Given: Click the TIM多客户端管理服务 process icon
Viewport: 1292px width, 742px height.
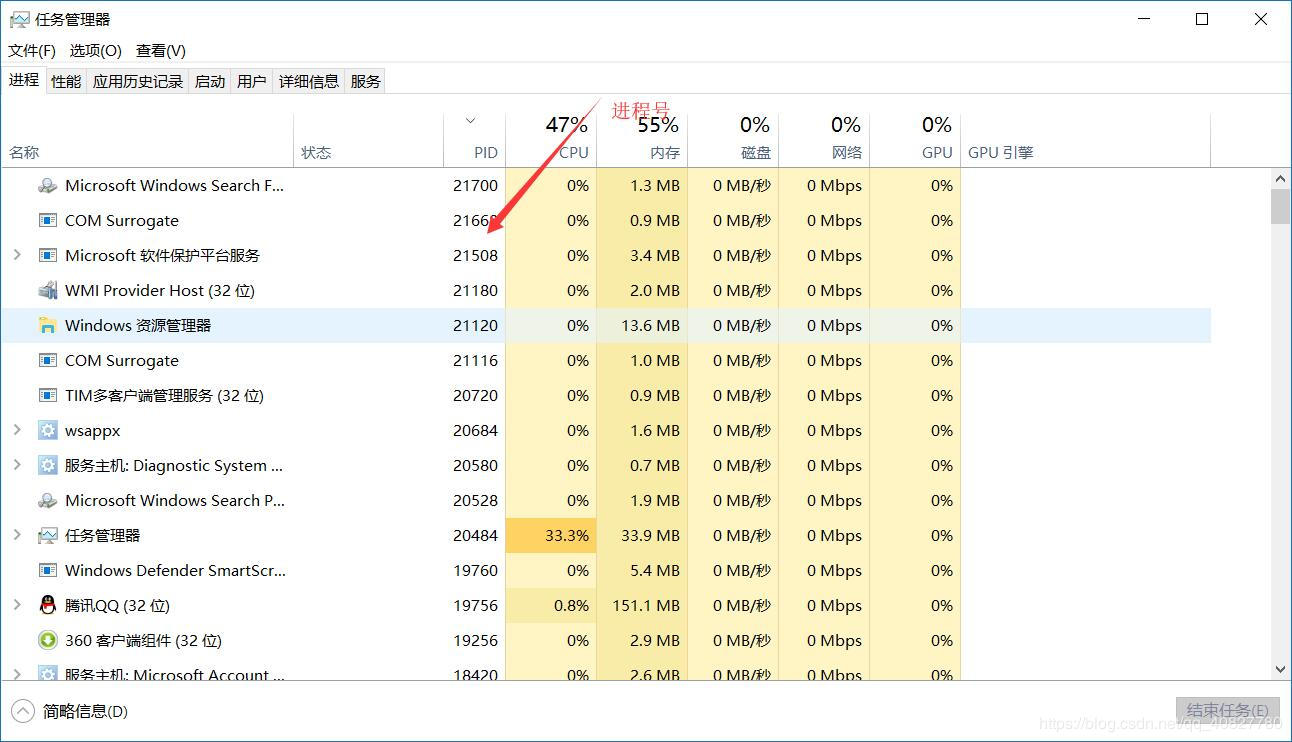Looking at the screenshot, I should pyautogui.click(x=47, y=396).
